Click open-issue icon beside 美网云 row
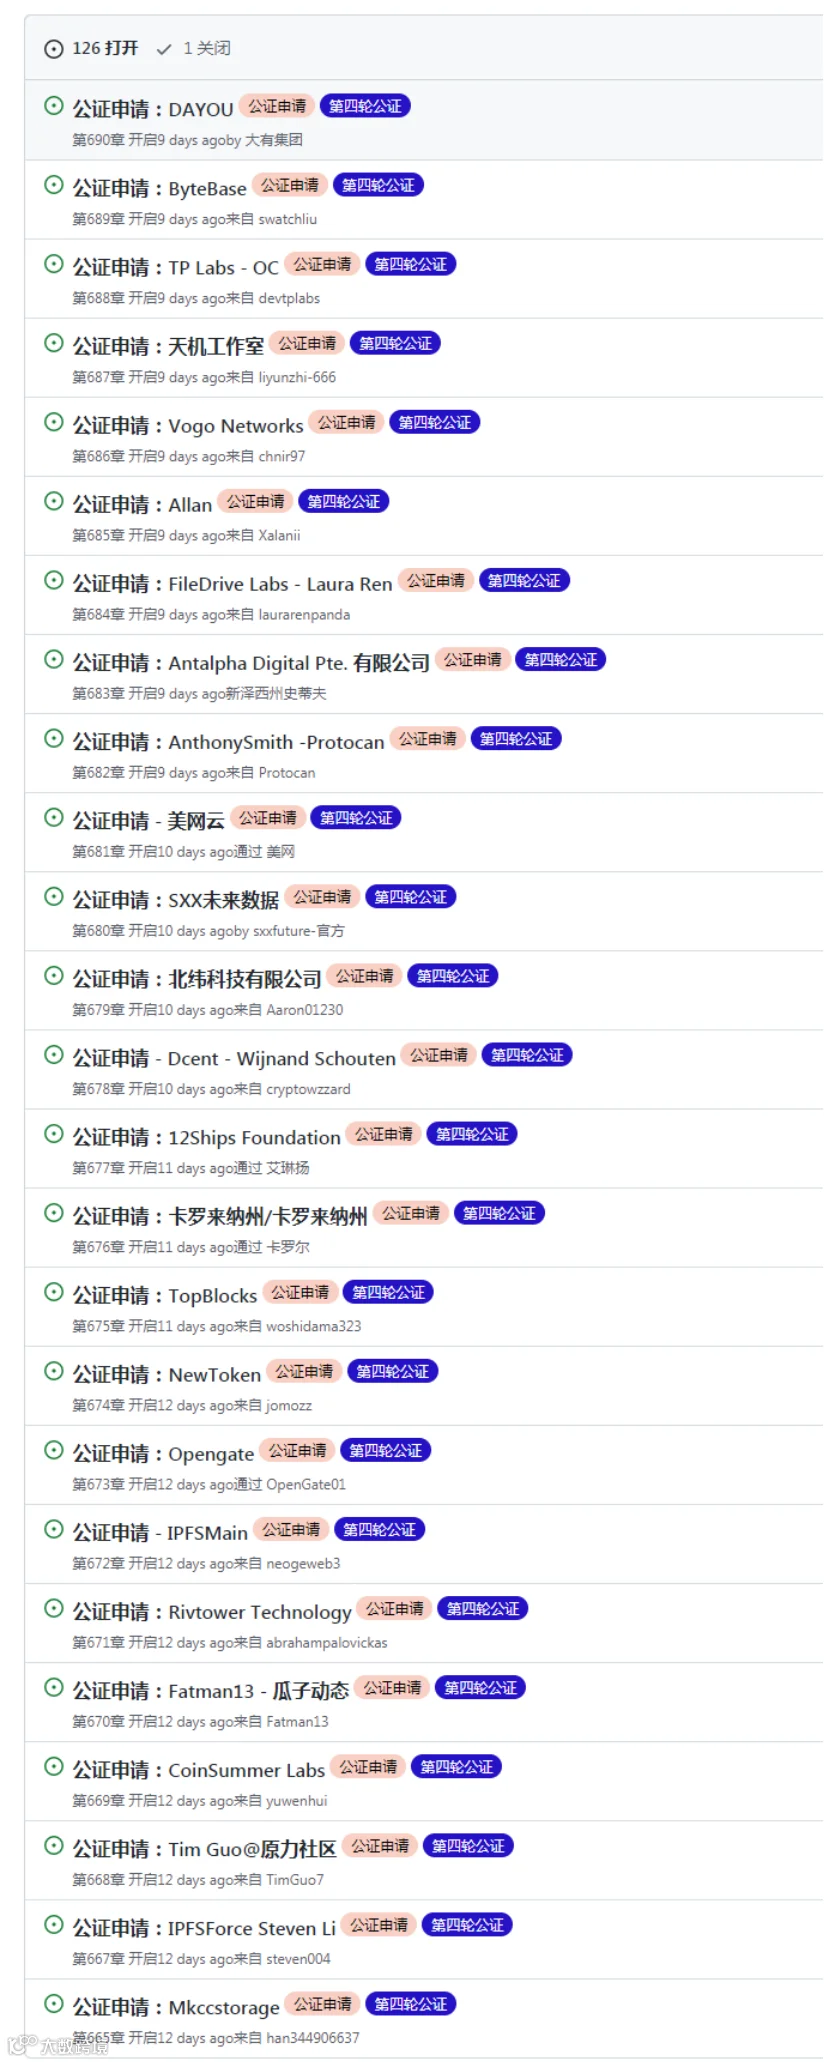The image size is (824, 2062). [54, 816]
